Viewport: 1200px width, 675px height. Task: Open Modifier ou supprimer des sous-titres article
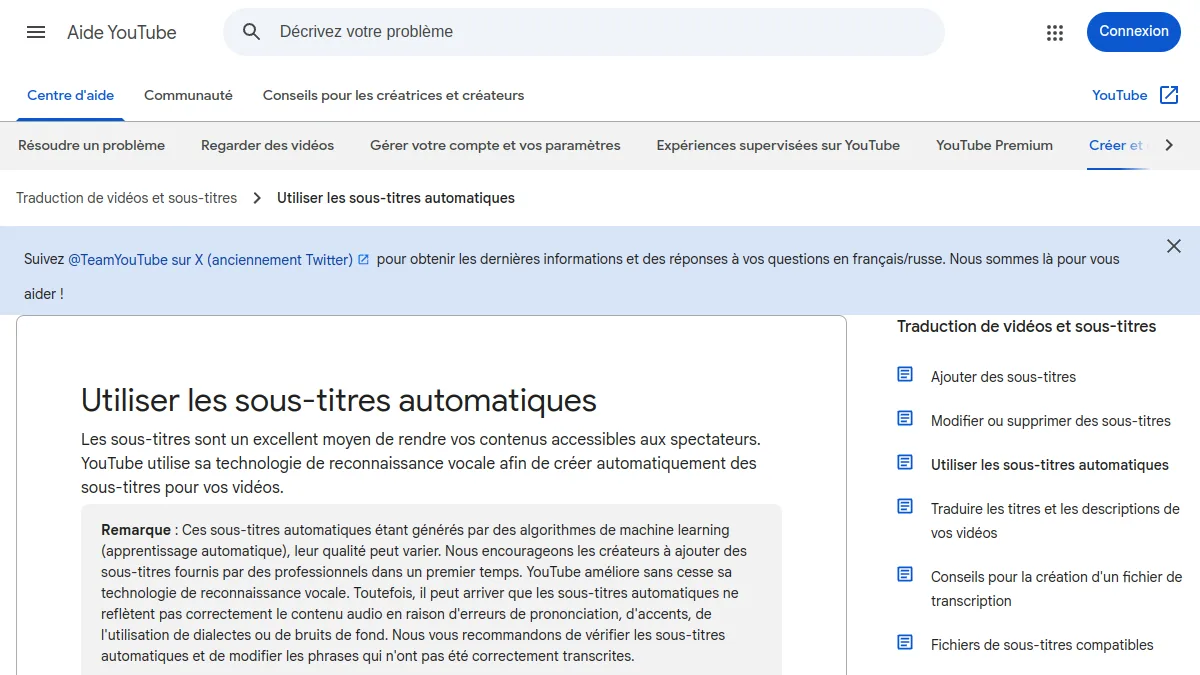1050,421
